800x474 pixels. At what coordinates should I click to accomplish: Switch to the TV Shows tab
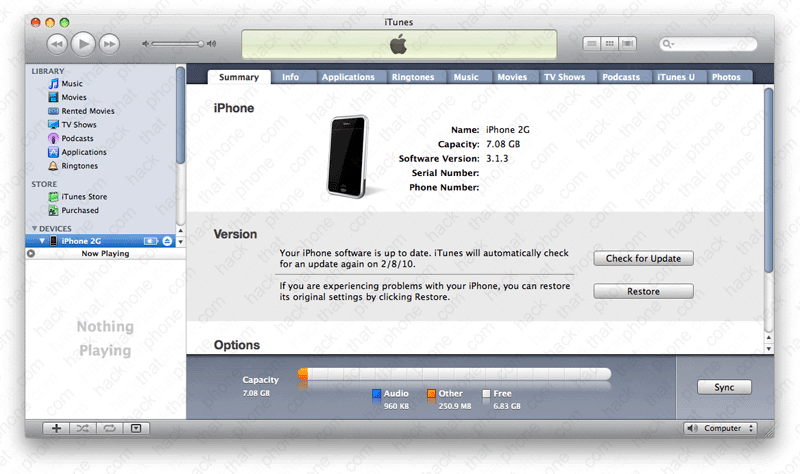click(x=564, y=77)
